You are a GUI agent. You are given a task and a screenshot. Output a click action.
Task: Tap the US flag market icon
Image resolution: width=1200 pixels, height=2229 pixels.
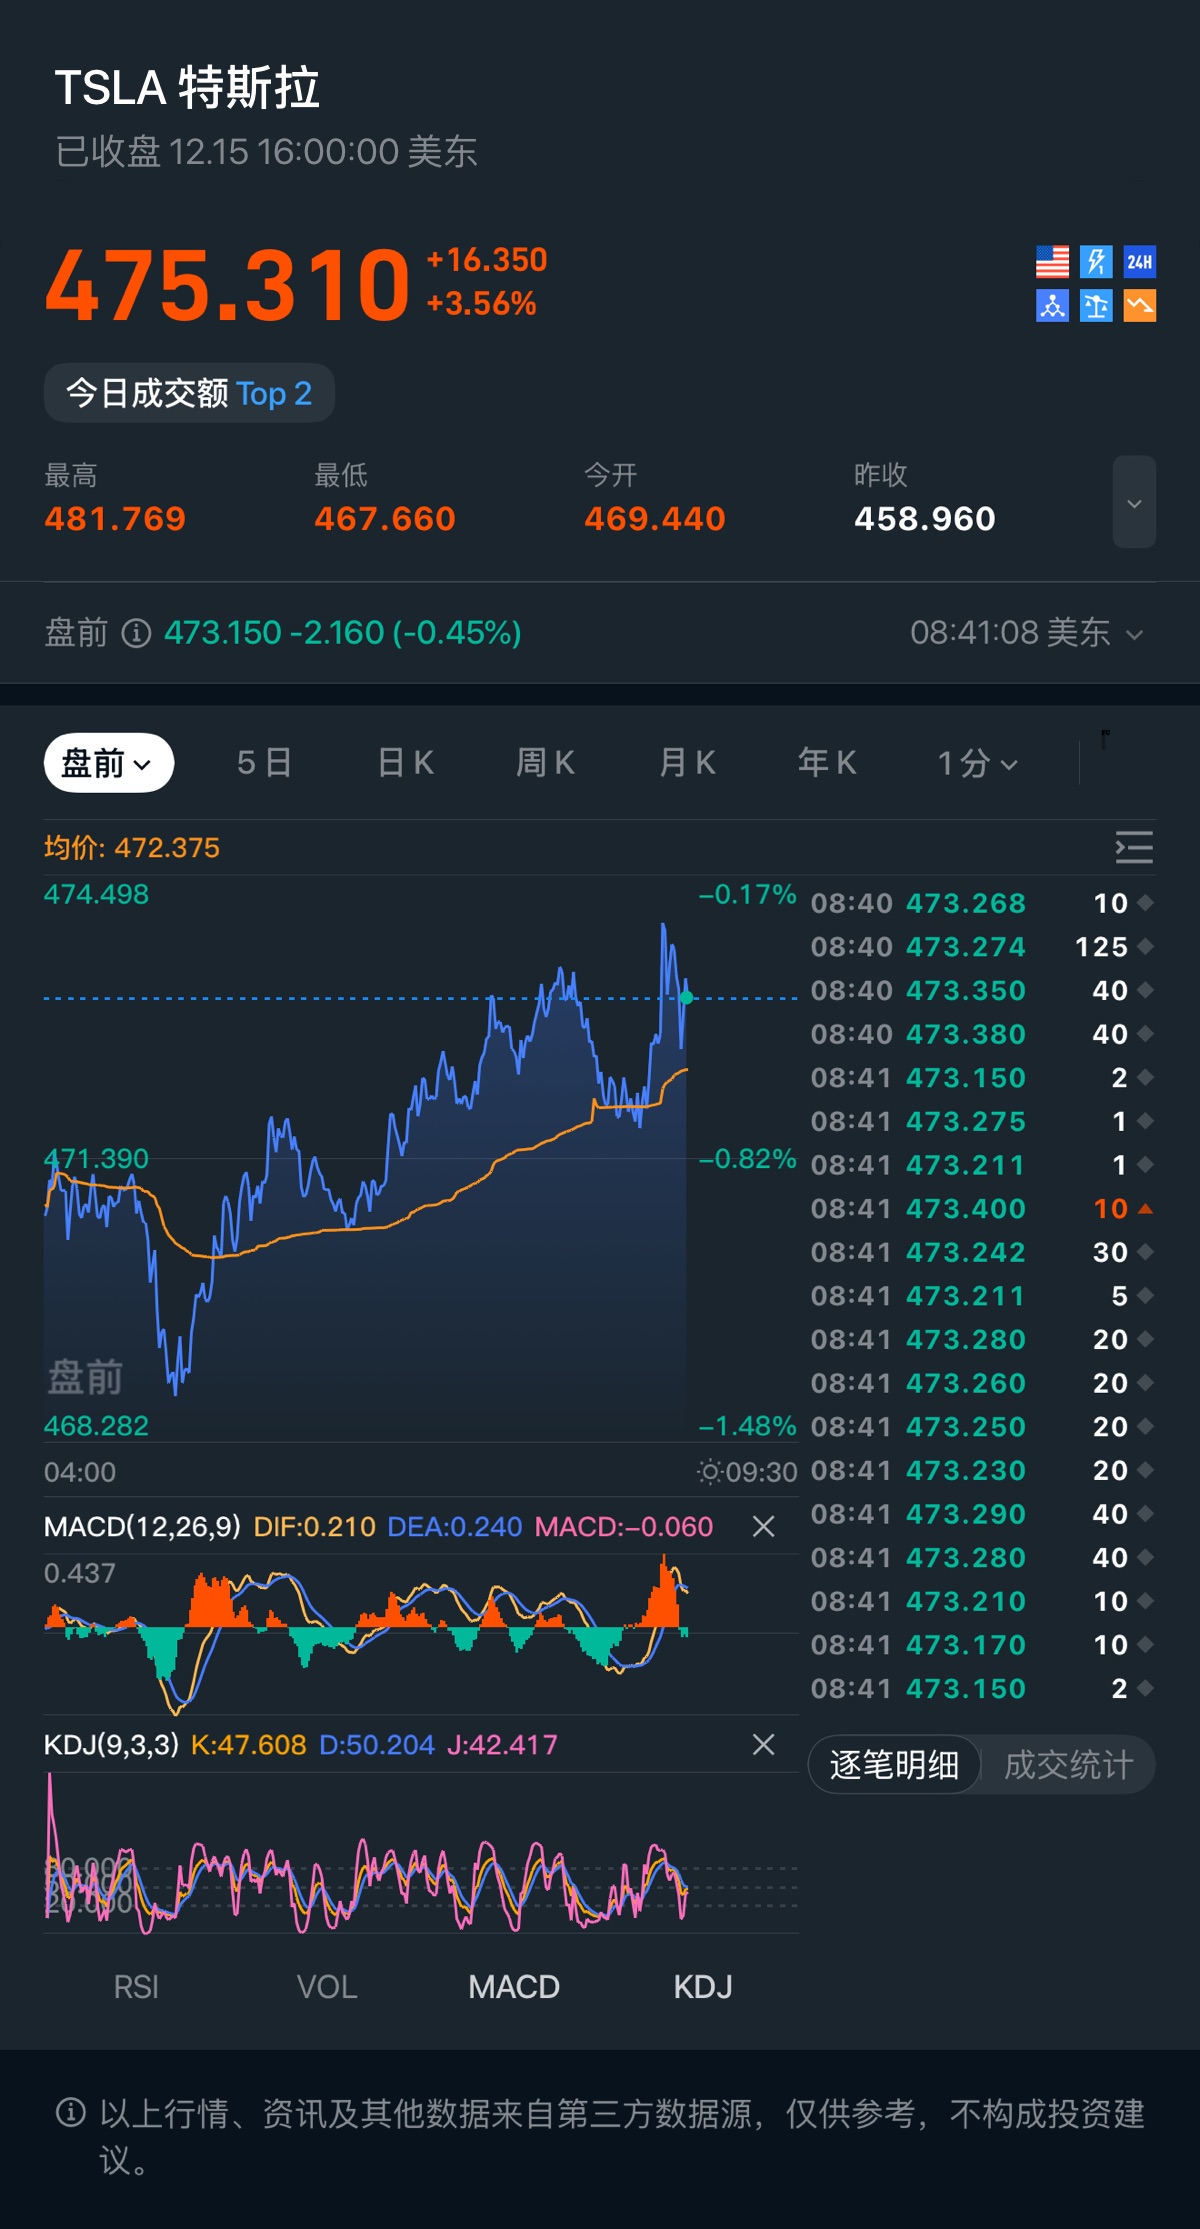point(1052,262)
